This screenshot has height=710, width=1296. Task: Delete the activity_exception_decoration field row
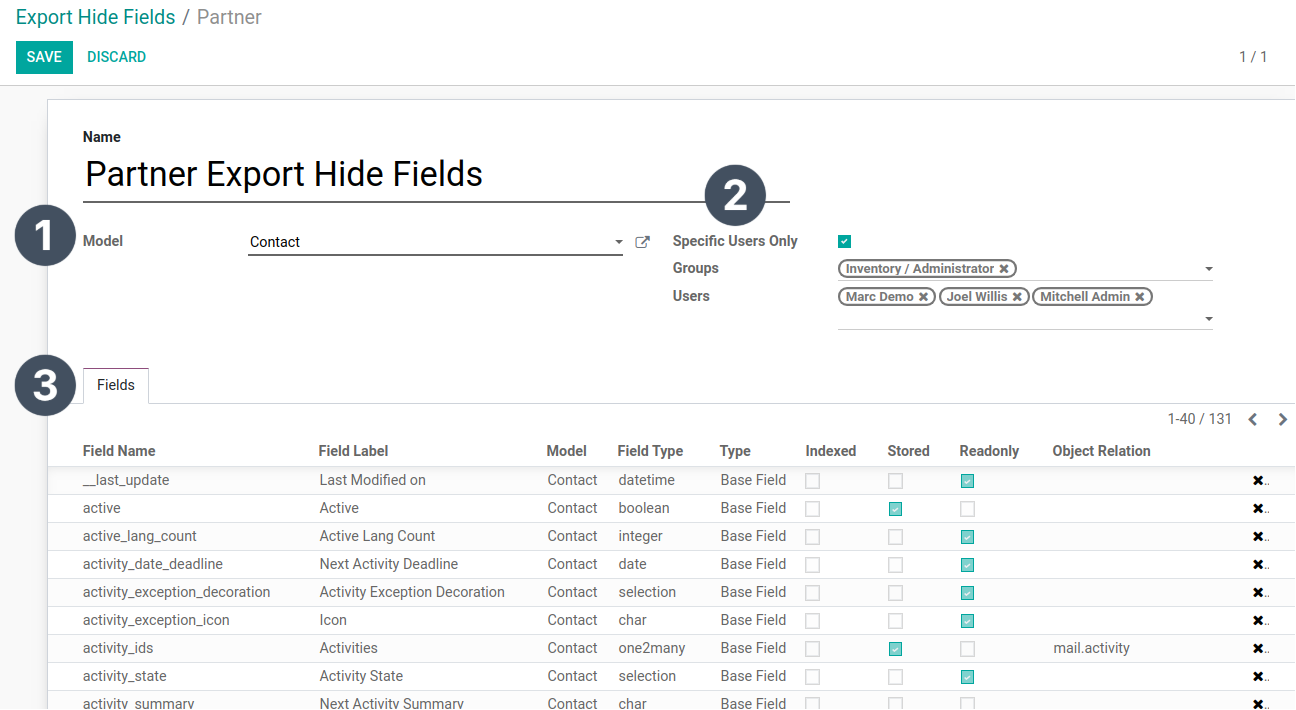point(1258,593)
